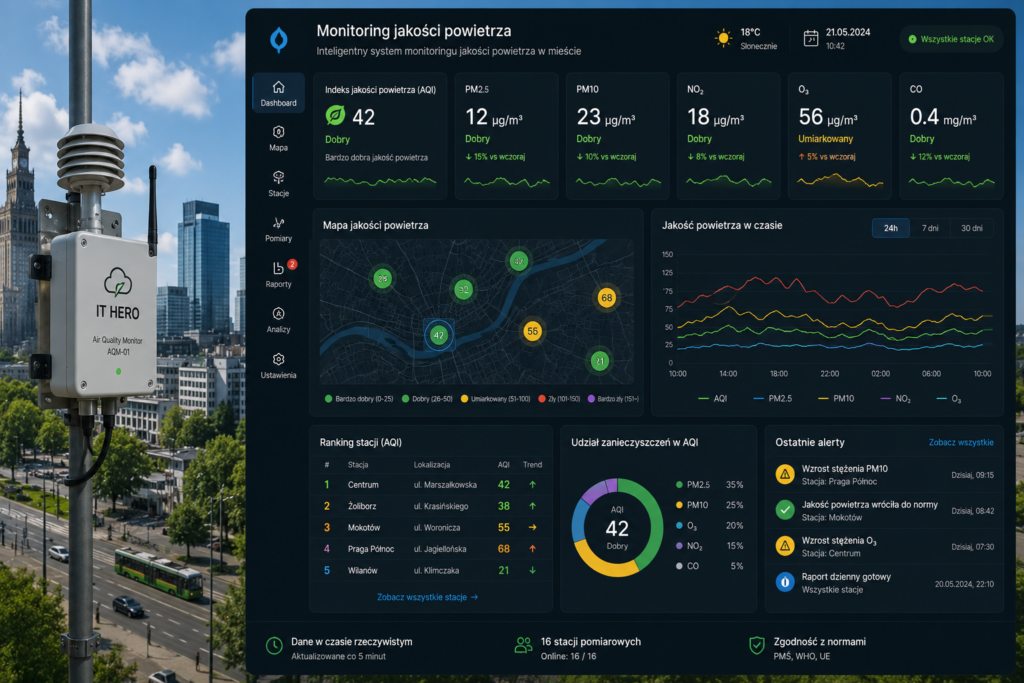The height and width of the screenshot is (683, 1024).
Task: Open Raporty icon with red badge
Action: click(279, 268)
